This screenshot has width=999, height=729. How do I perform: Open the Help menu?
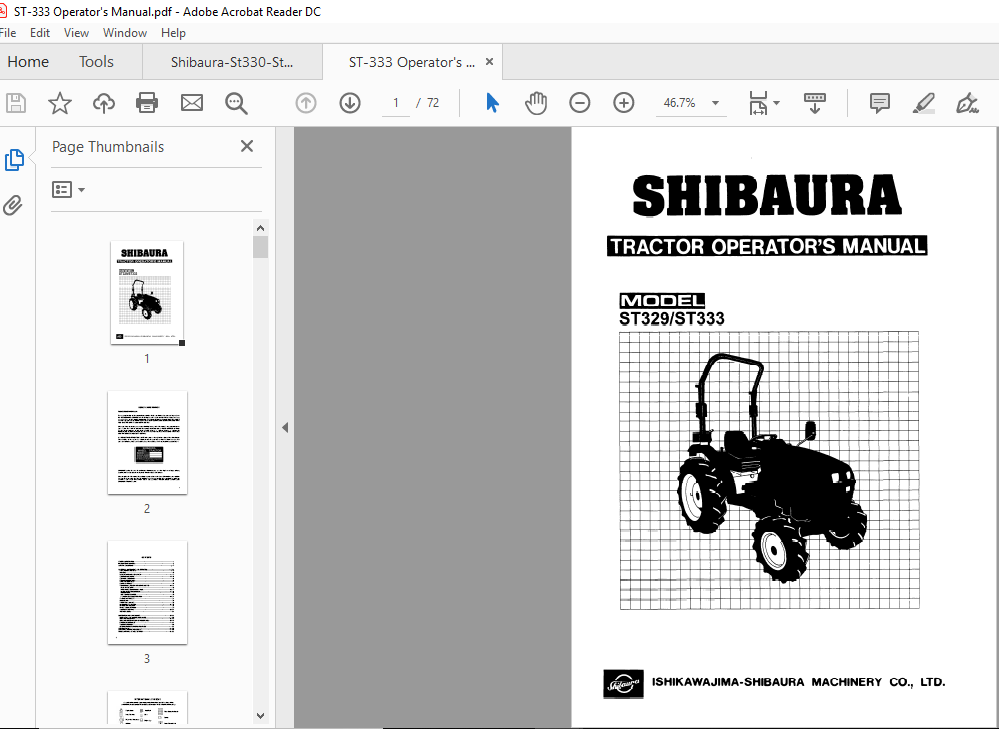pyautogui.click(x=173, y=32)
